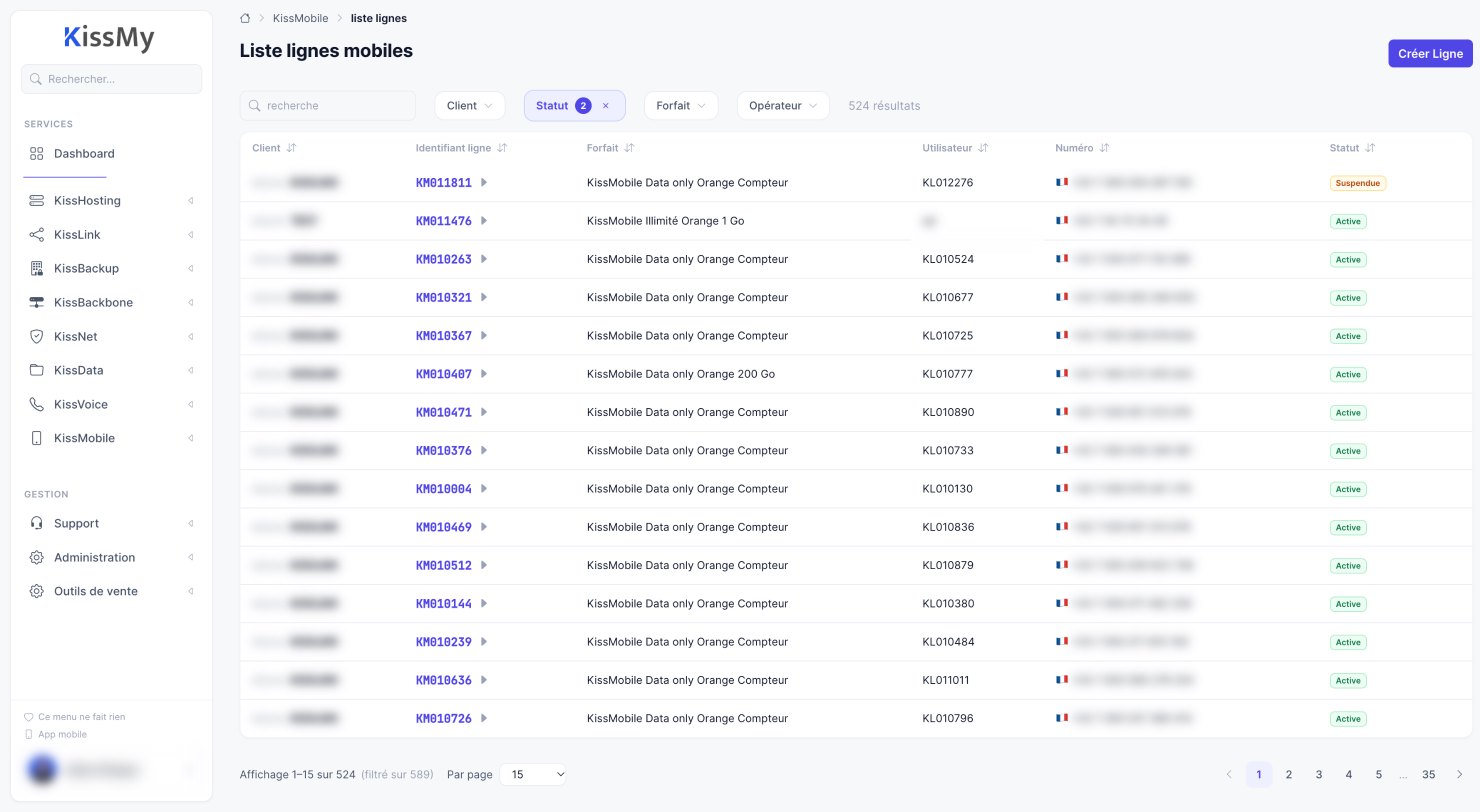Focus the sidebar Rechercher field
The width and height of the screenshot is (1480, 812).
click(x=111, y=79)
